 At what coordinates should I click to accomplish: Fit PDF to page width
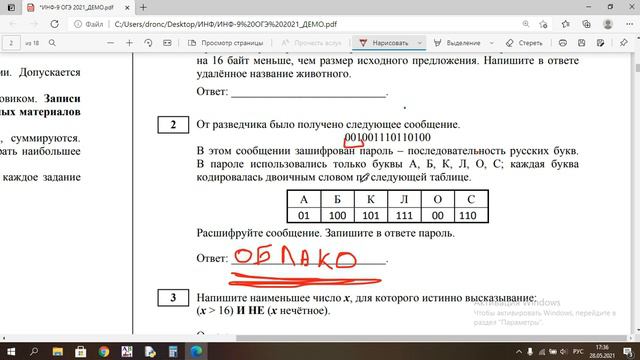pos(167,43)
